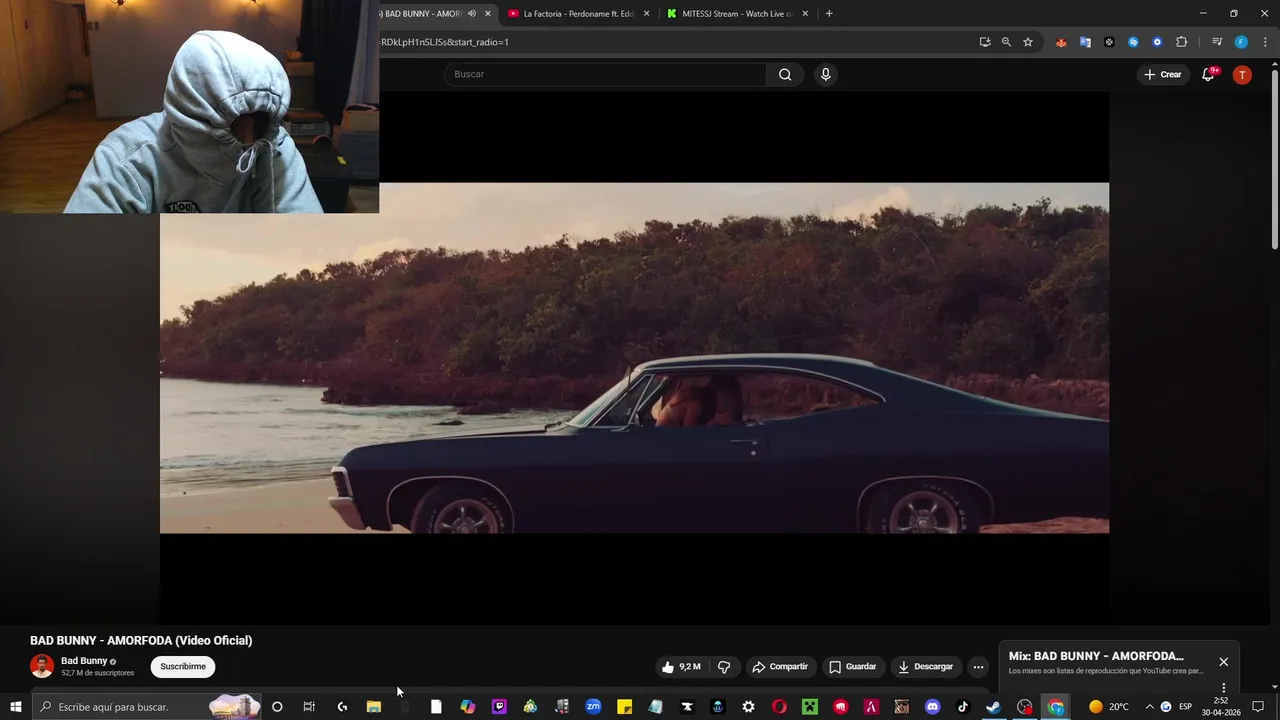Screen dimensions: 1280x720
Task: Open the MetaMask fox extension
Action: click(x=1061, y=42)
